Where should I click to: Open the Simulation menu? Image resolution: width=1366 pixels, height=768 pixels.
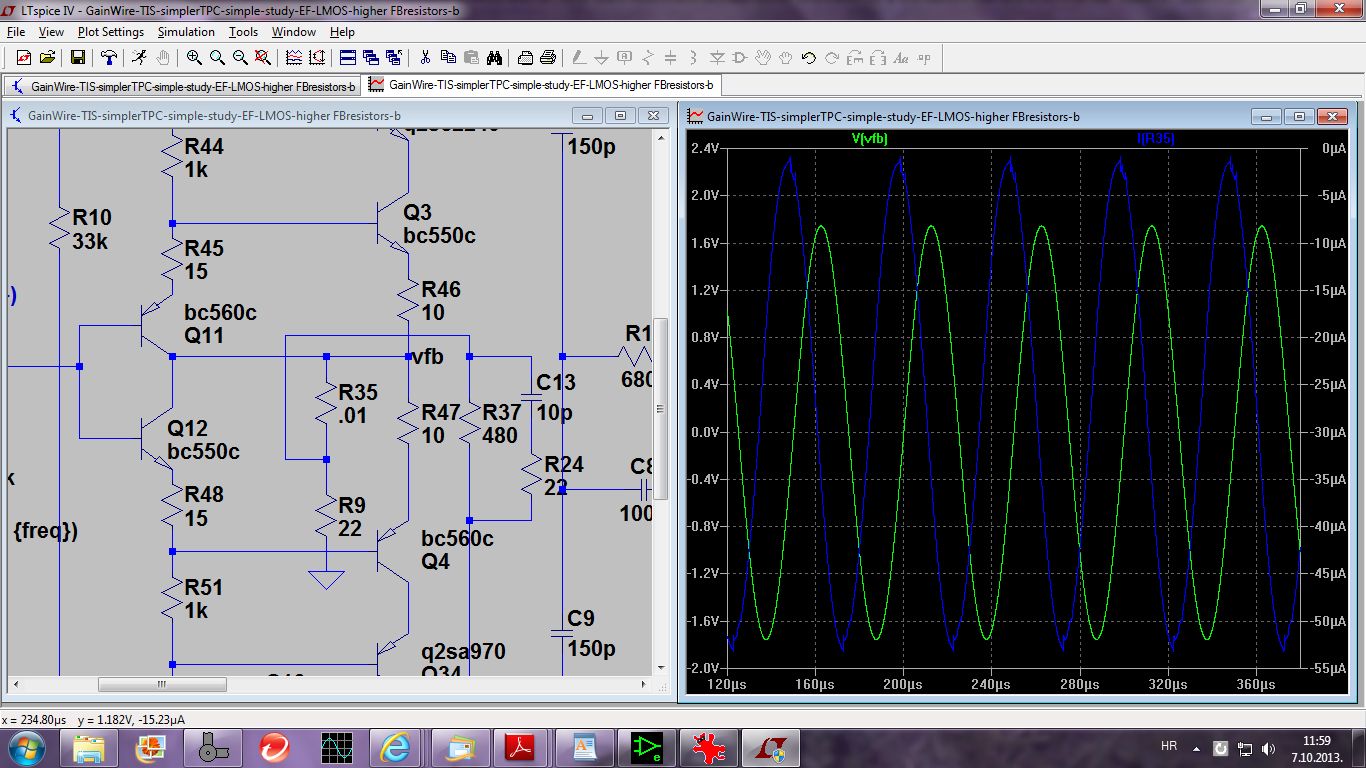pyautogui.click(x=186, y=32)
